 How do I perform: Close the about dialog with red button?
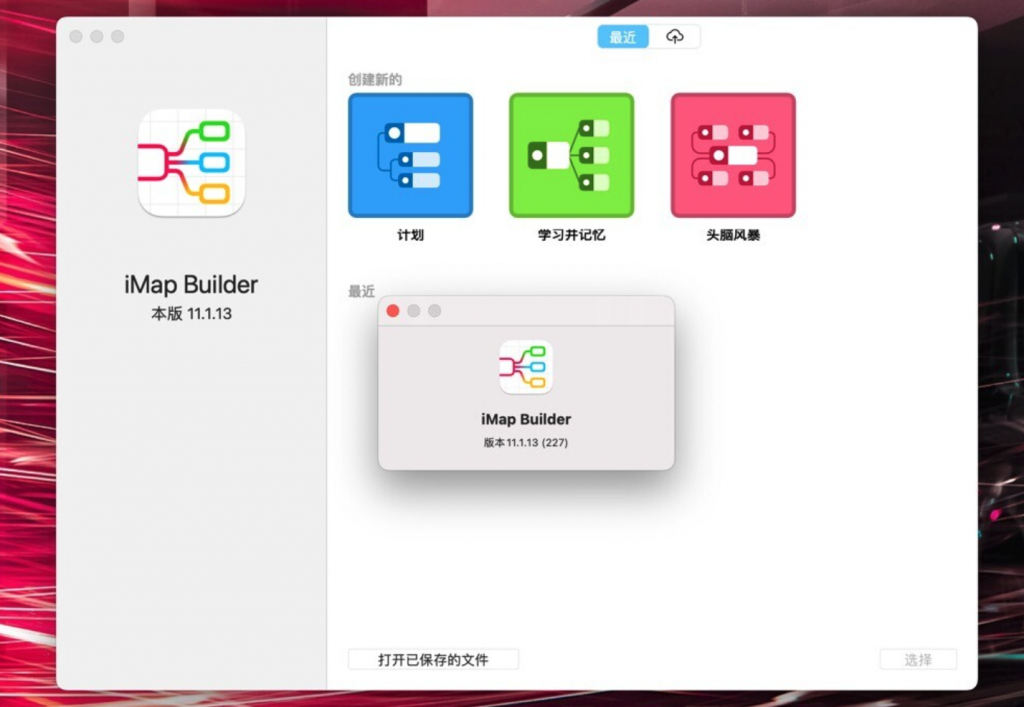coord(393,311)
